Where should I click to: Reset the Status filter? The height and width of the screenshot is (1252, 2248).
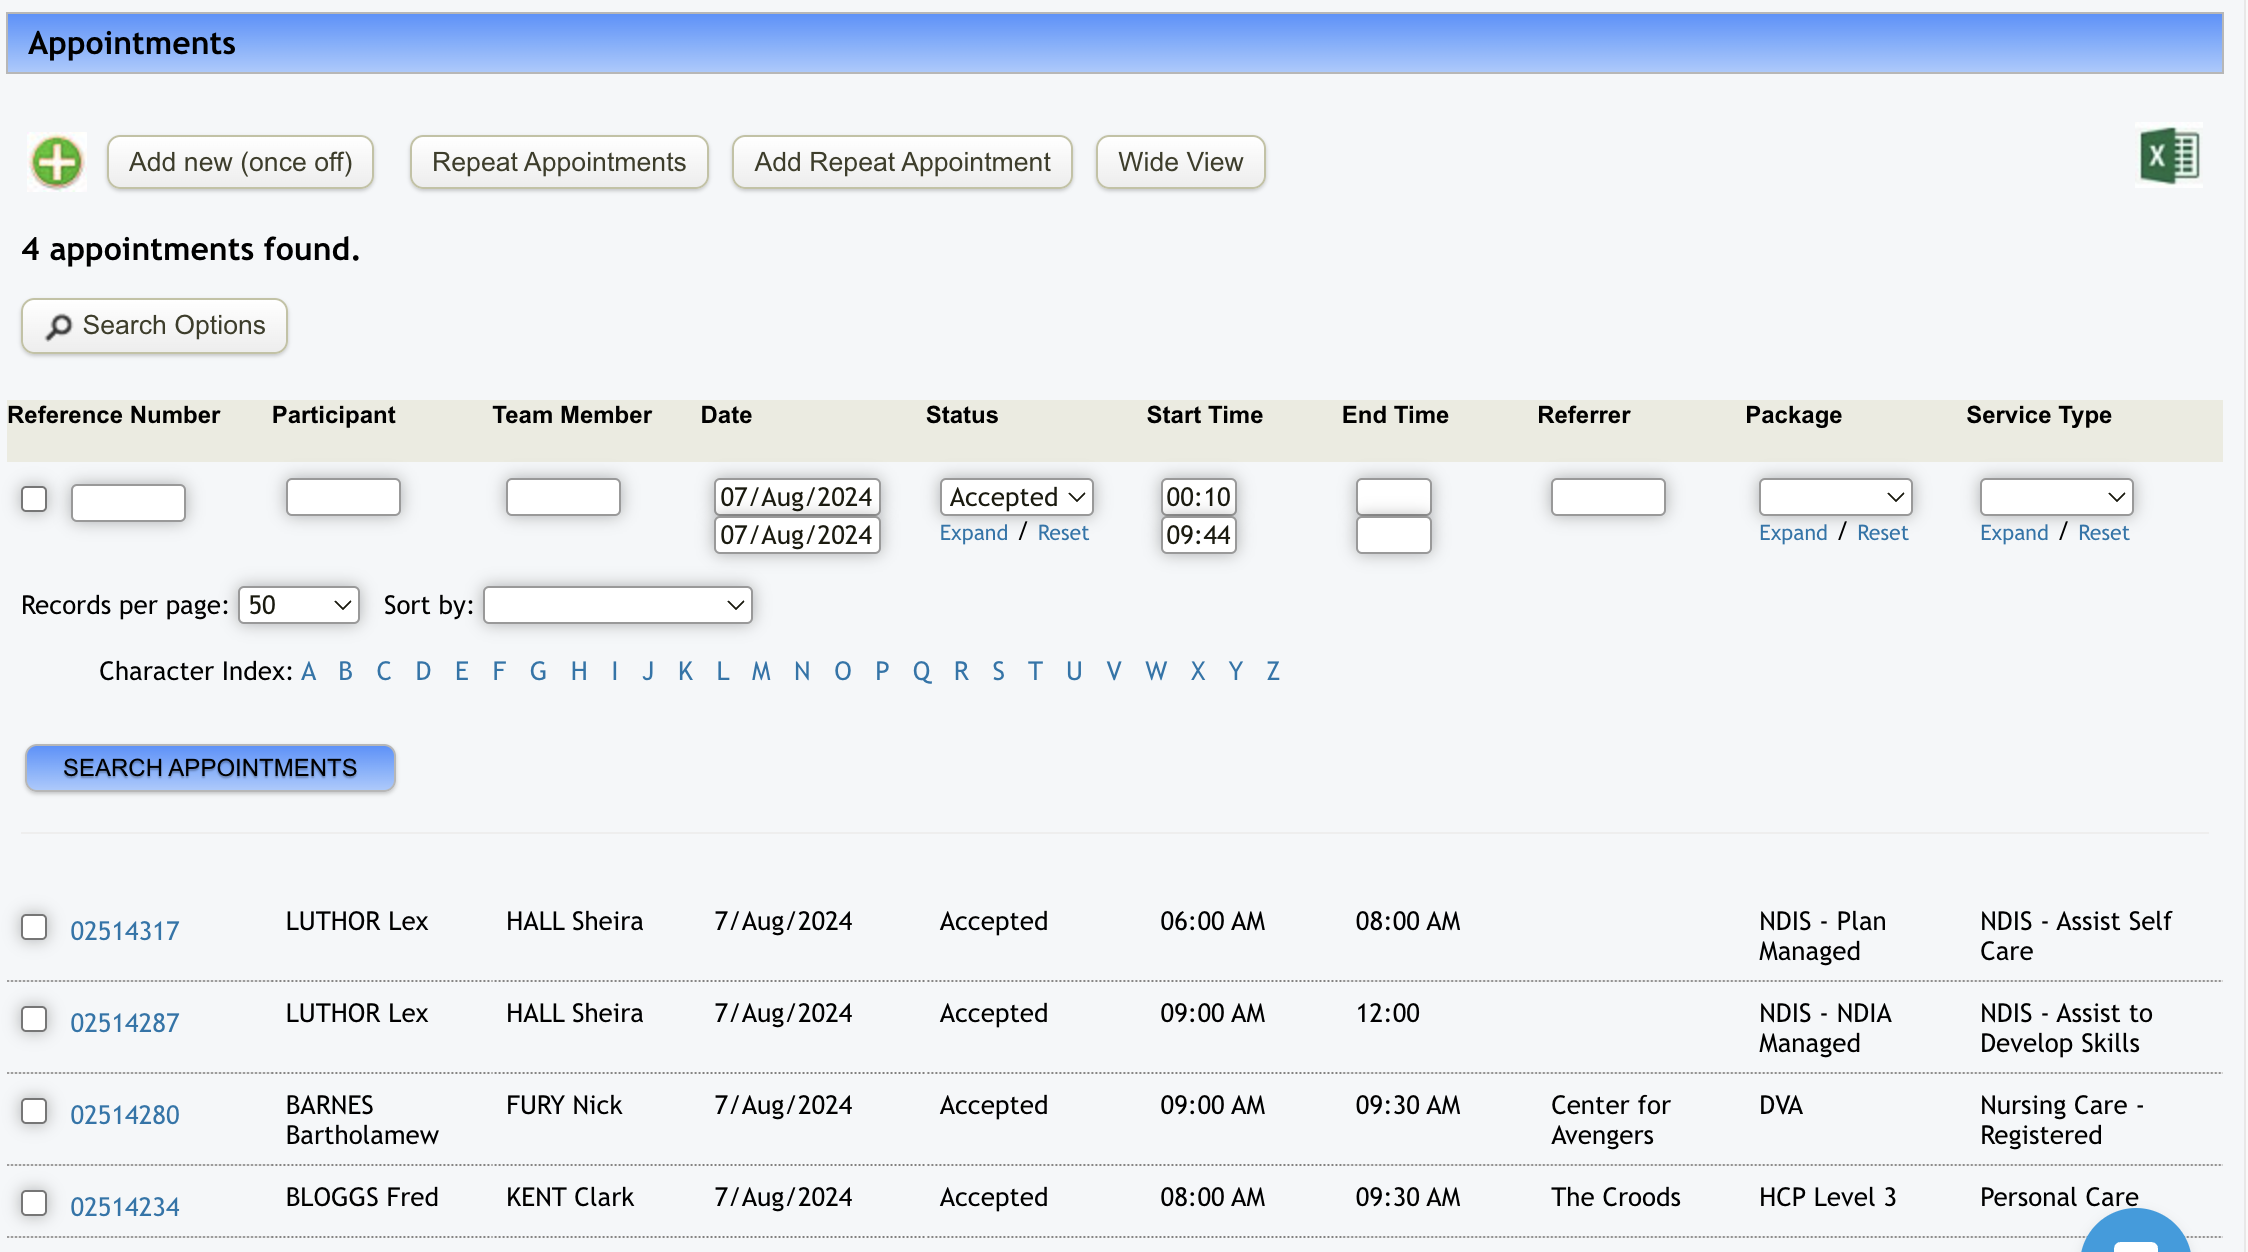(1062, 533)
